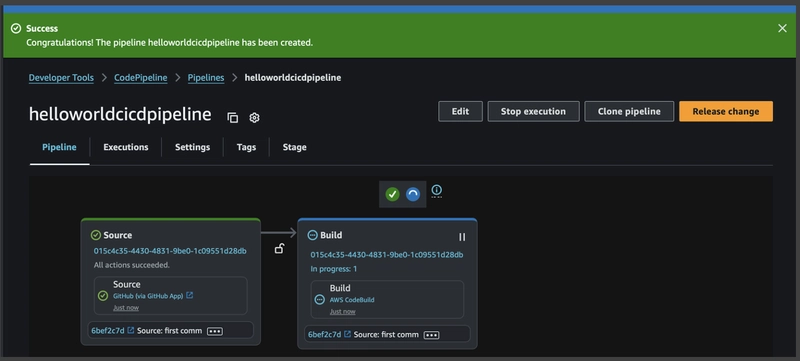This screenshot has width=800, height=361.
Task: Copy the pipeline name with the copy icon
Action: point(233,118)
